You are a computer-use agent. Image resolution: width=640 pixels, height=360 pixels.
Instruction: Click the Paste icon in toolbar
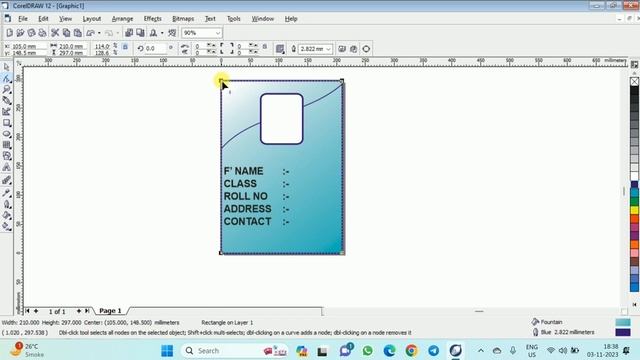78,33
